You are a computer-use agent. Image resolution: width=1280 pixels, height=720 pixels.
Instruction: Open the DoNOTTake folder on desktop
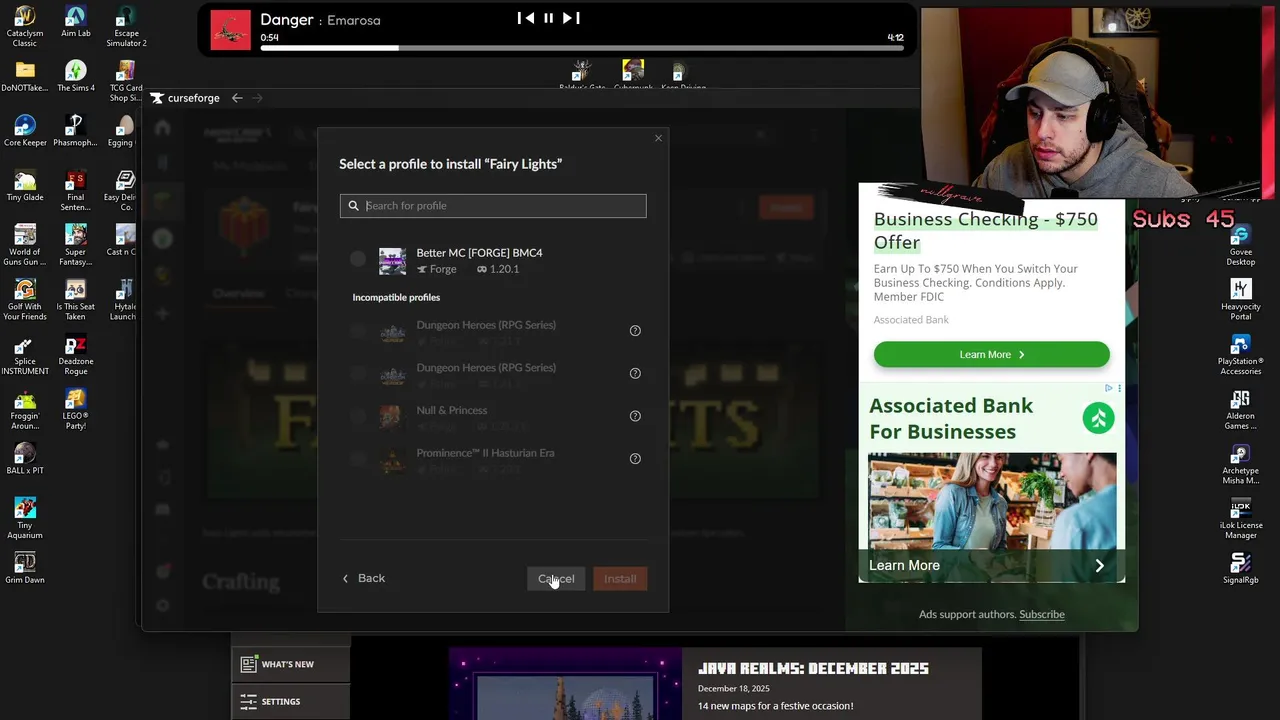pyautogui.click(x=25, y=76)
